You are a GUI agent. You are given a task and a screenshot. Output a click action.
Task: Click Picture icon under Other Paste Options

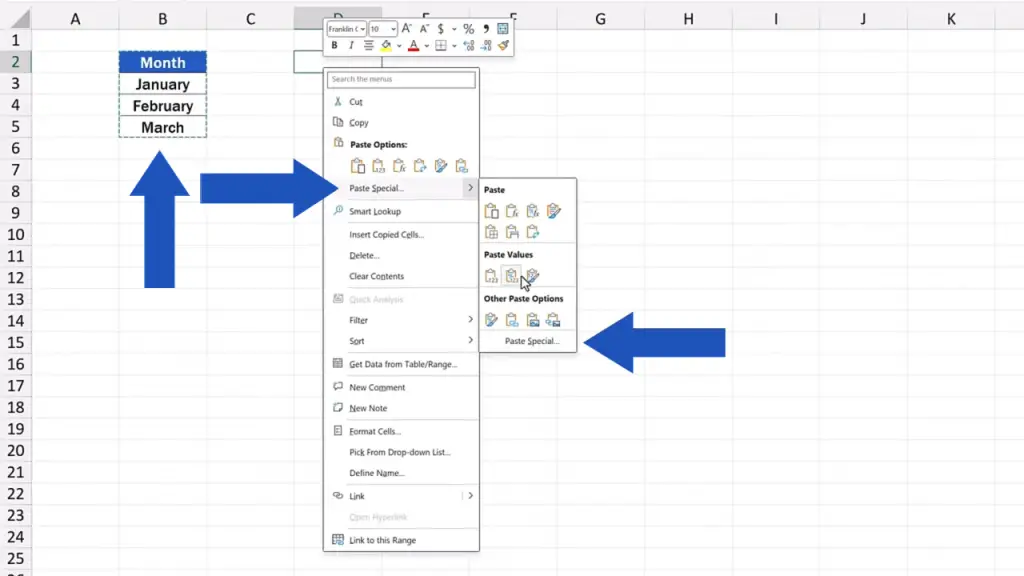pos(533,320)
